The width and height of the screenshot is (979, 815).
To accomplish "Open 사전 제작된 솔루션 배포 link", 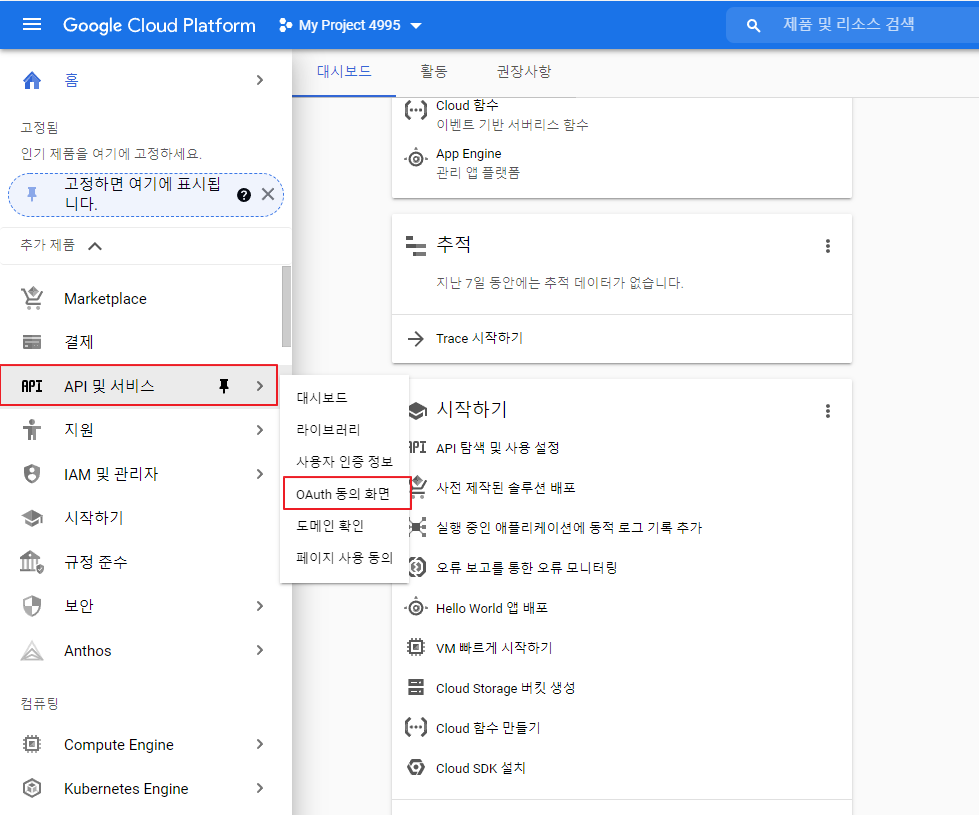I will (x=505, y=488).
